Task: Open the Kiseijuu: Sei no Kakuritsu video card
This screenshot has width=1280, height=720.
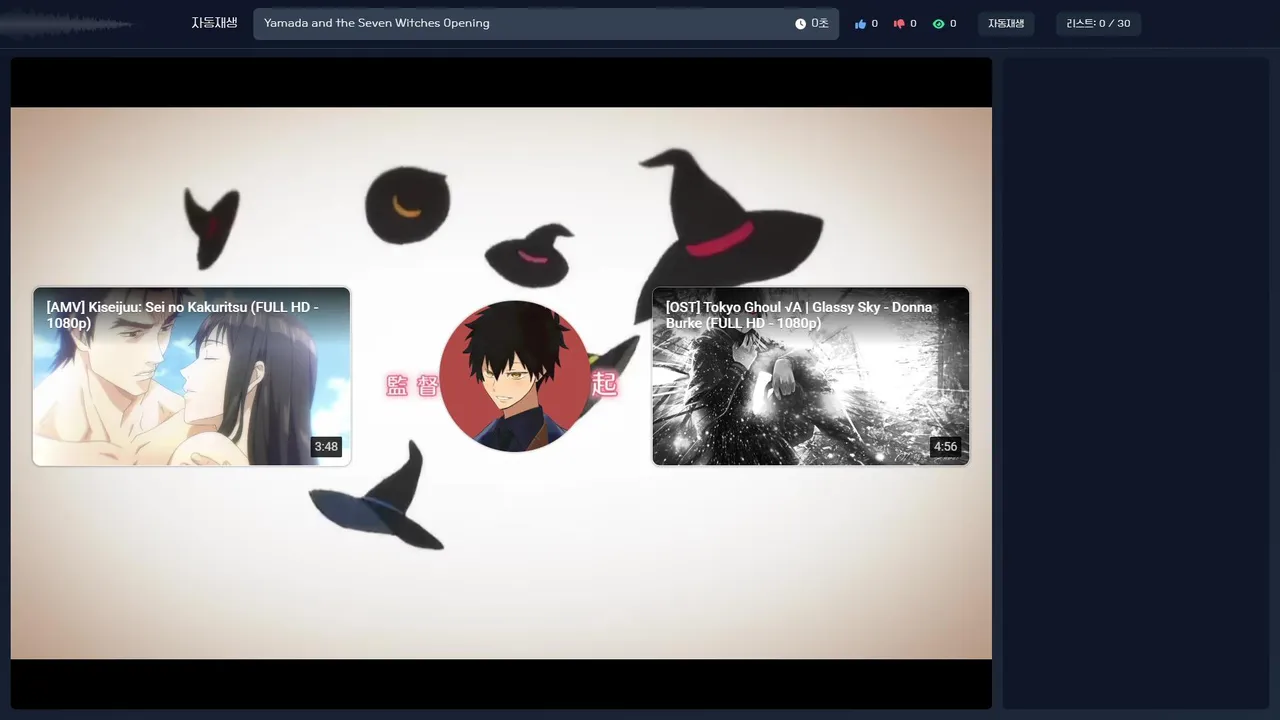Action: [x=192, y=376]
